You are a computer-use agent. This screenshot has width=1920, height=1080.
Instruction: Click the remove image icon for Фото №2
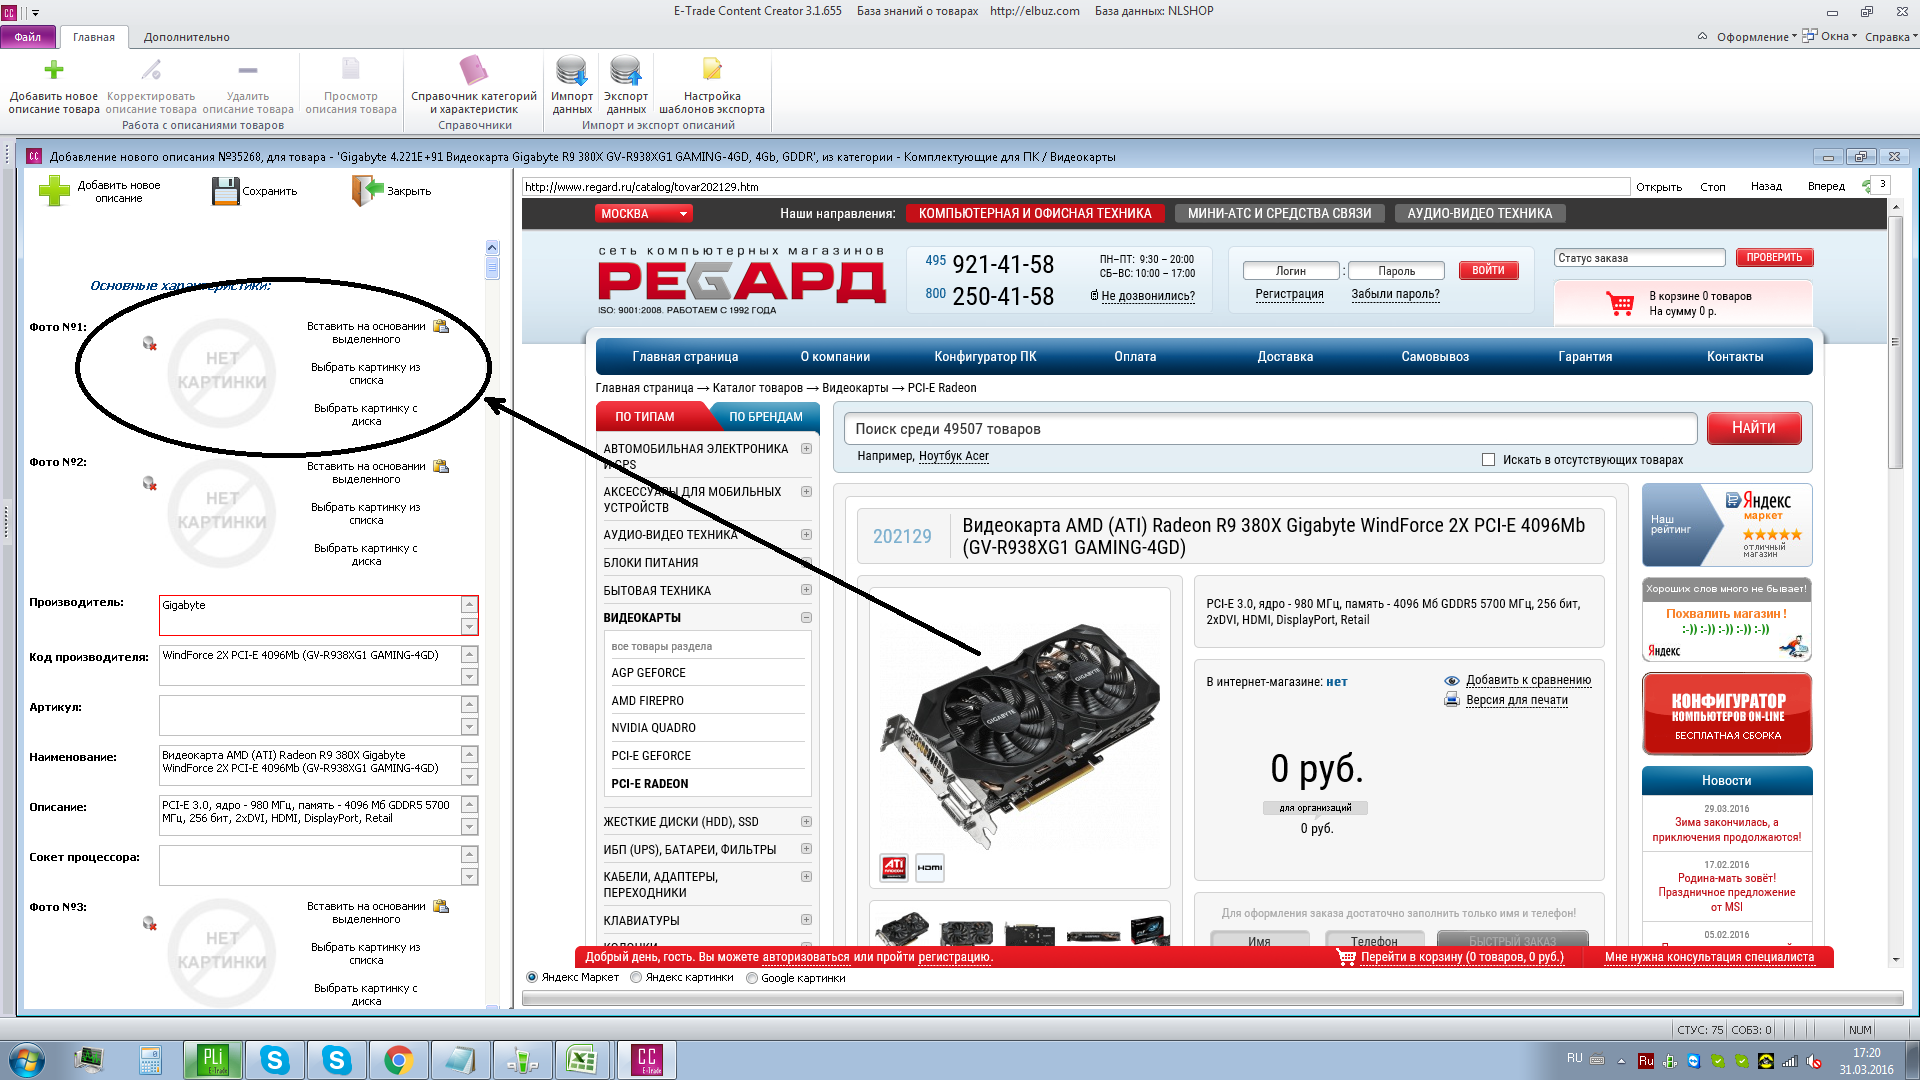pos(150,483)
